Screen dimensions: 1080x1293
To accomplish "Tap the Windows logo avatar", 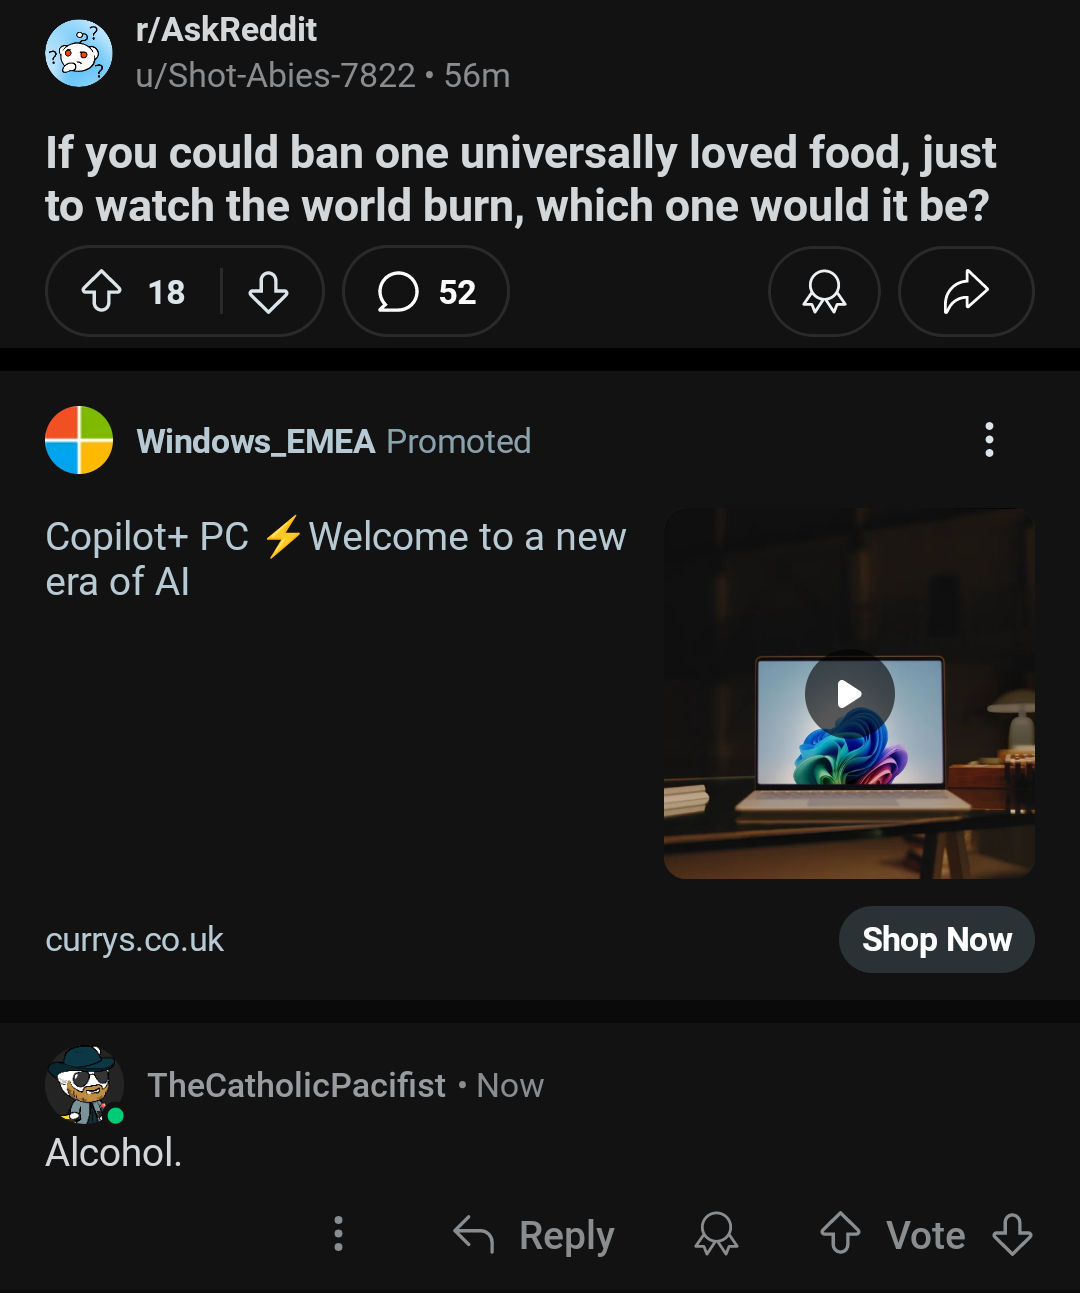I will point(79,440).
